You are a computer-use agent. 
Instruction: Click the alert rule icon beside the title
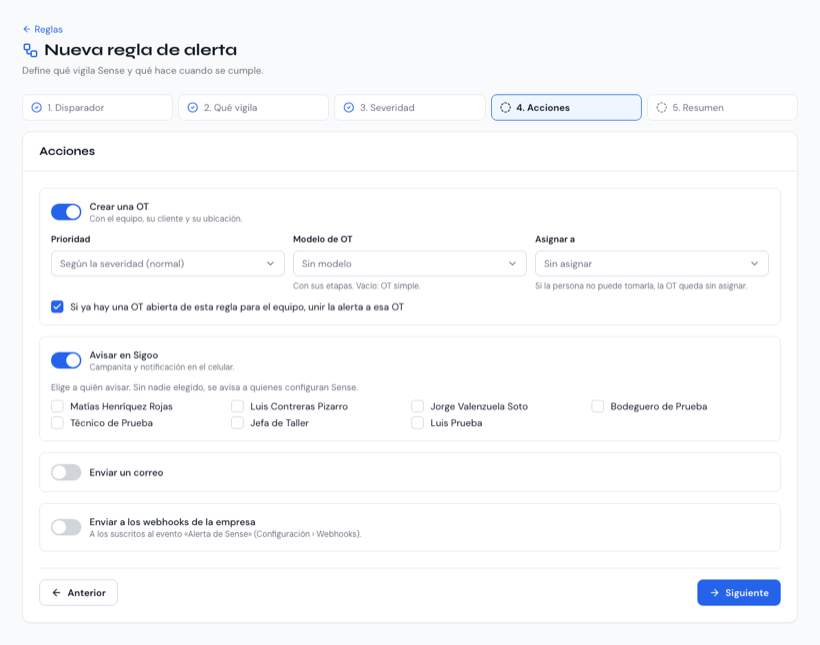[30, 50]
